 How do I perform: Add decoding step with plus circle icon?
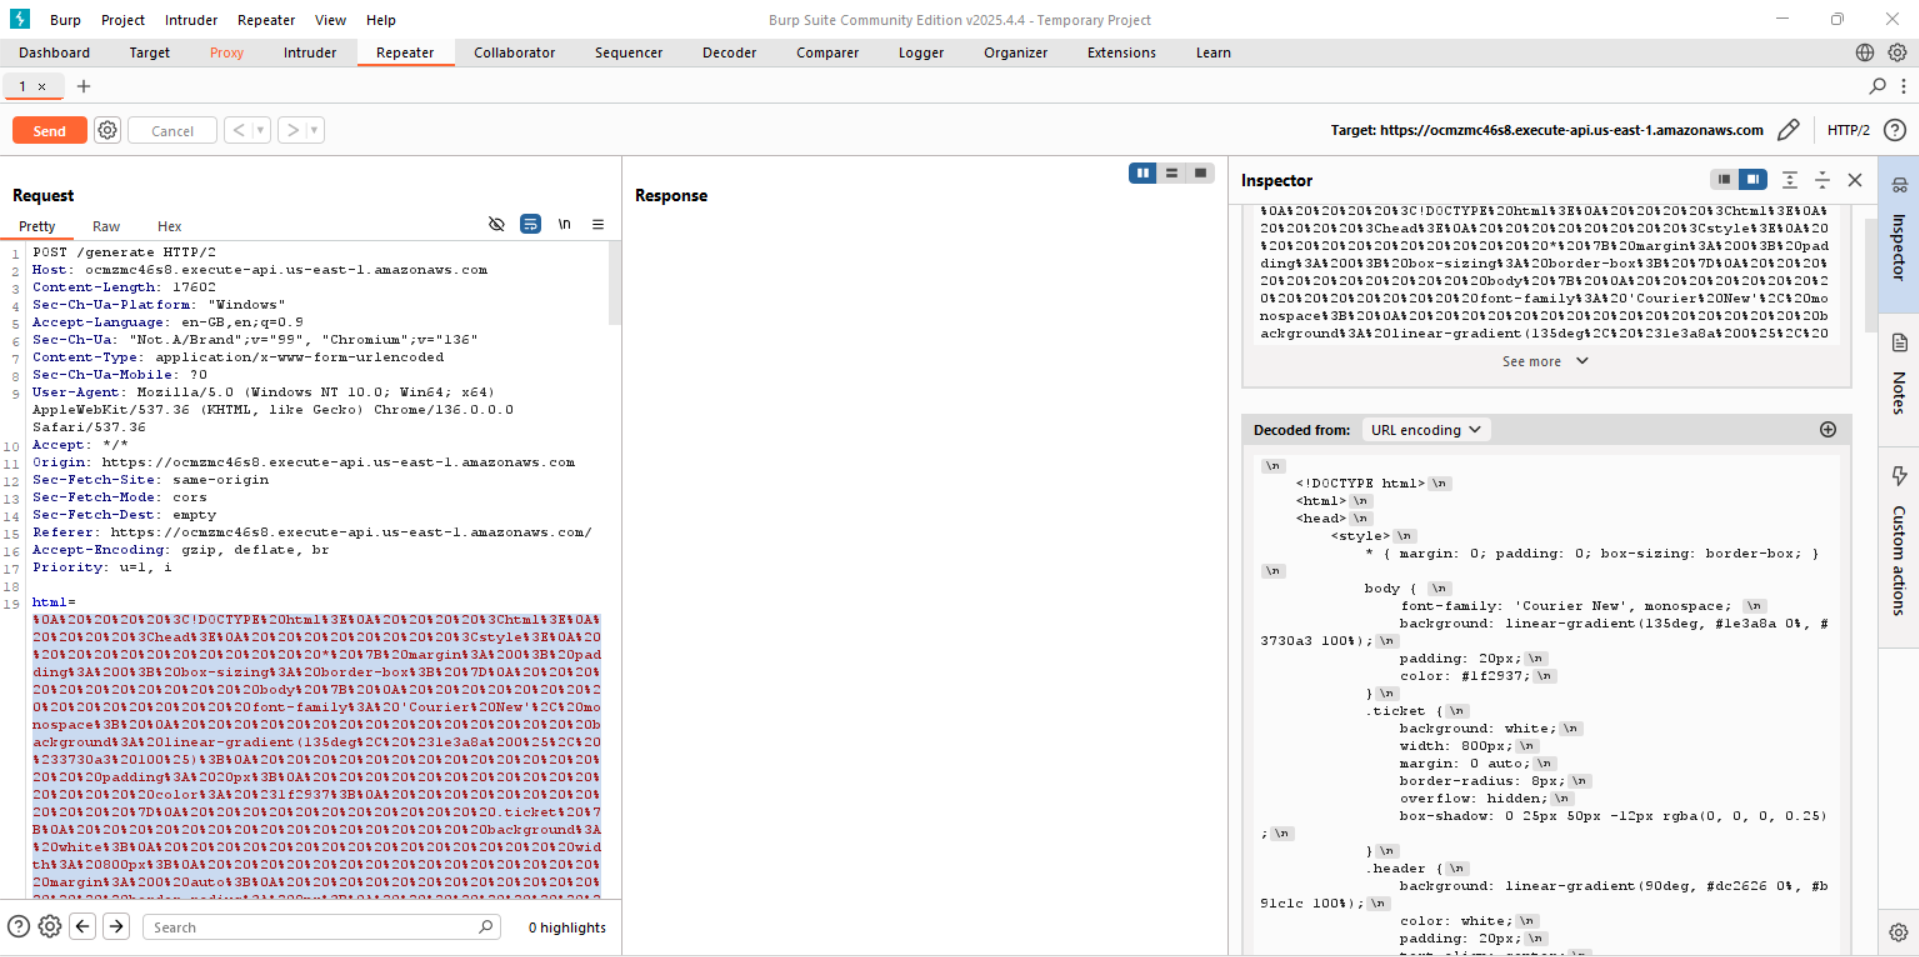pos(1828,429)
